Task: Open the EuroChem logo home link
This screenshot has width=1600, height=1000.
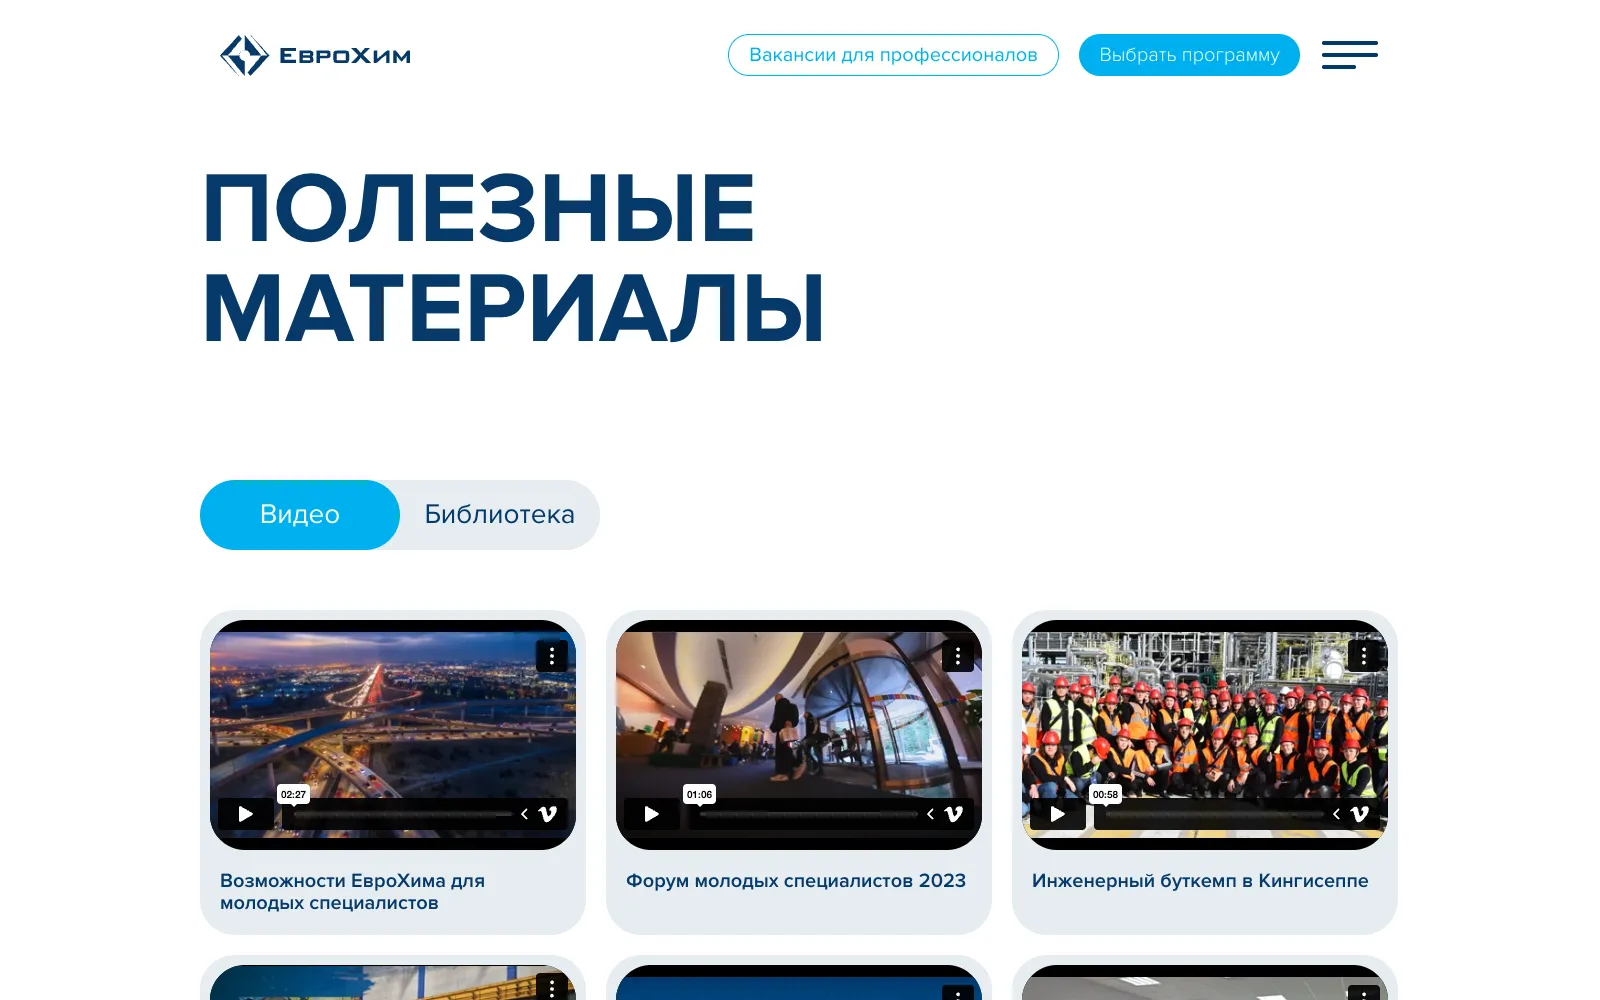Action: (315, 55)
